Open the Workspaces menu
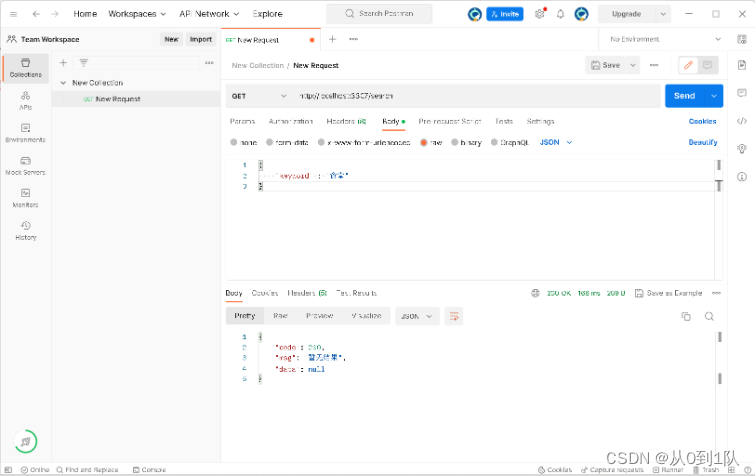This screenshot has width=755, height=476. (137, 14)
